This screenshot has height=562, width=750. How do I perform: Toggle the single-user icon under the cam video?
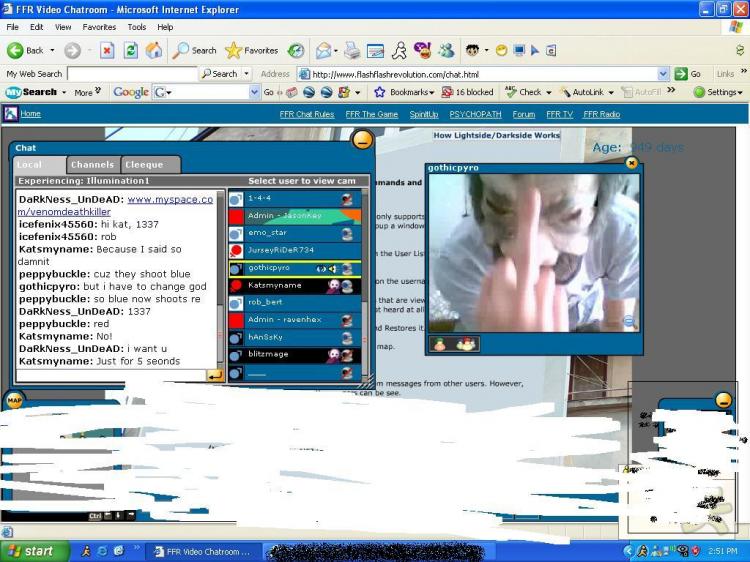pos(440,344)
